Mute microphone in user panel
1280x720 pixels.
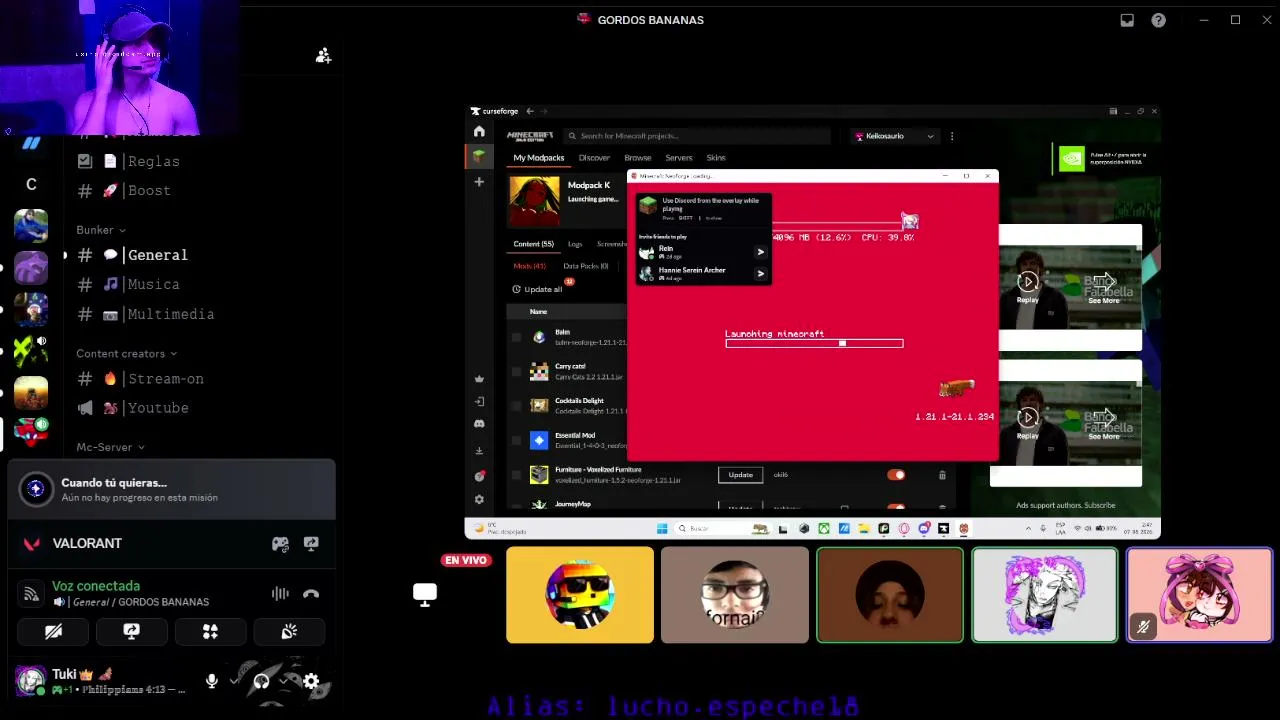[x=212, y=681]
